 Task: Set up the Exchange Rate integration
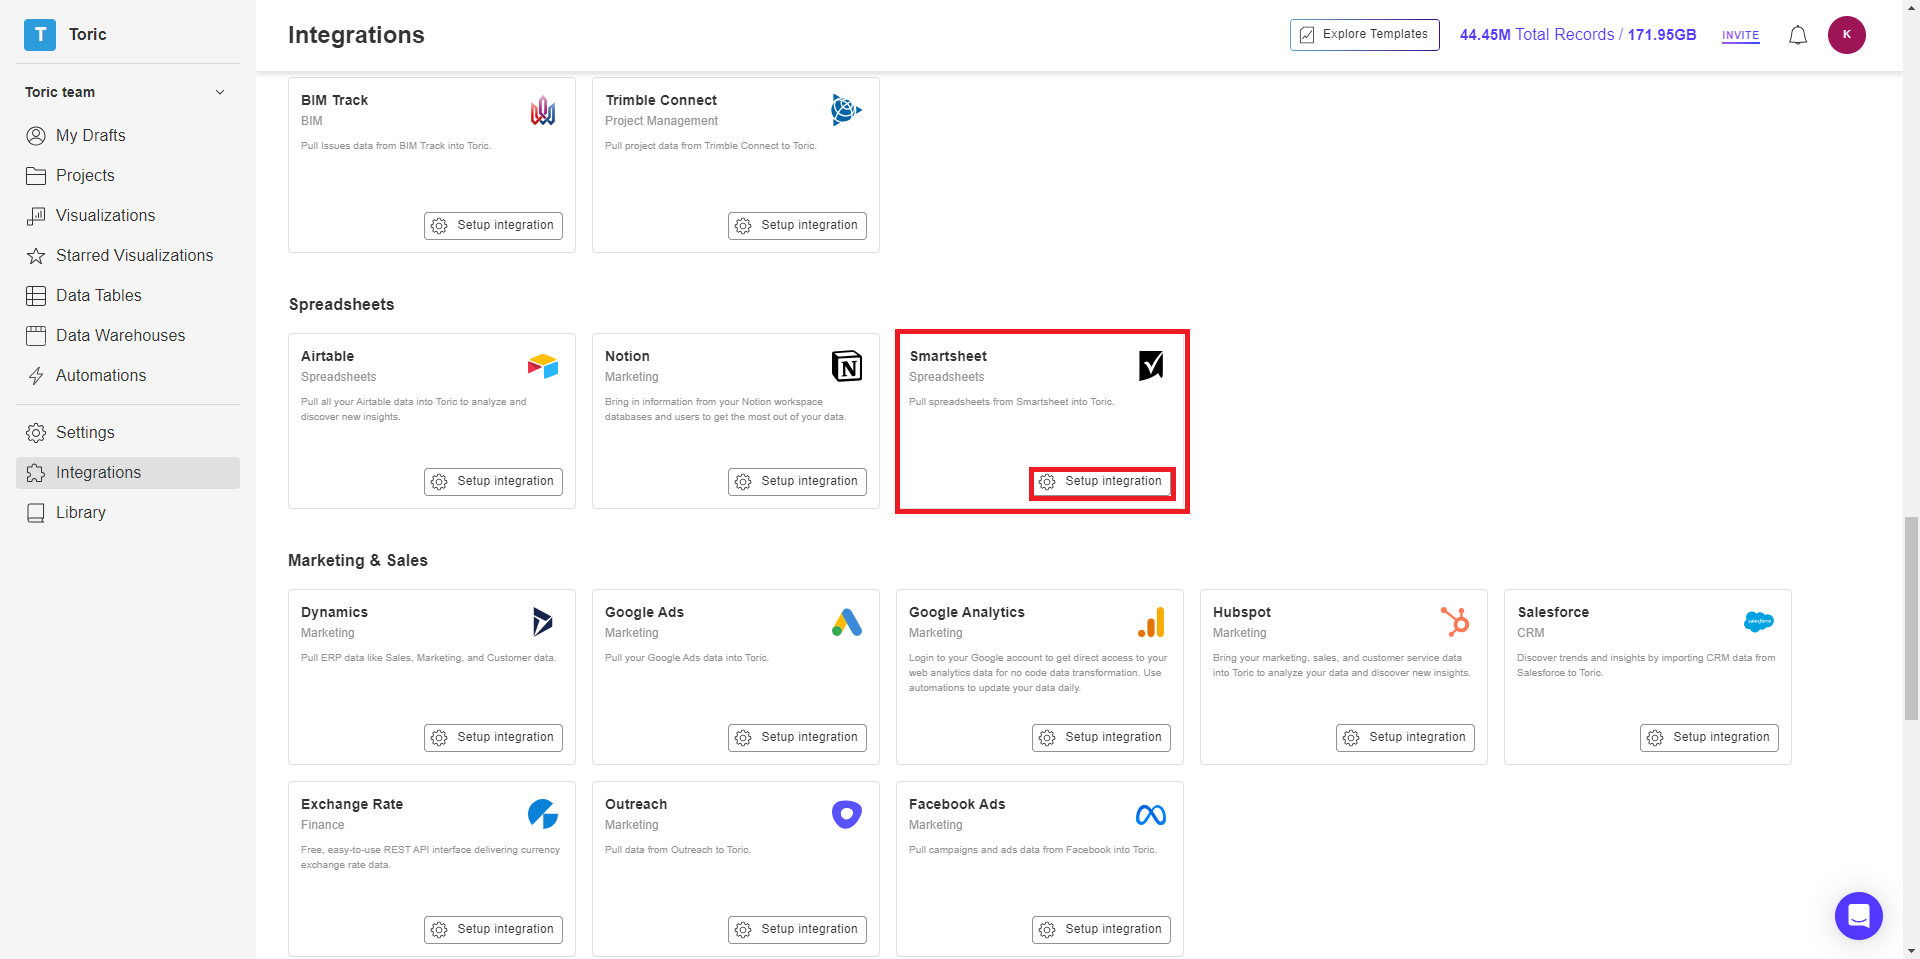pyautogui.click(x=493, y=930)
